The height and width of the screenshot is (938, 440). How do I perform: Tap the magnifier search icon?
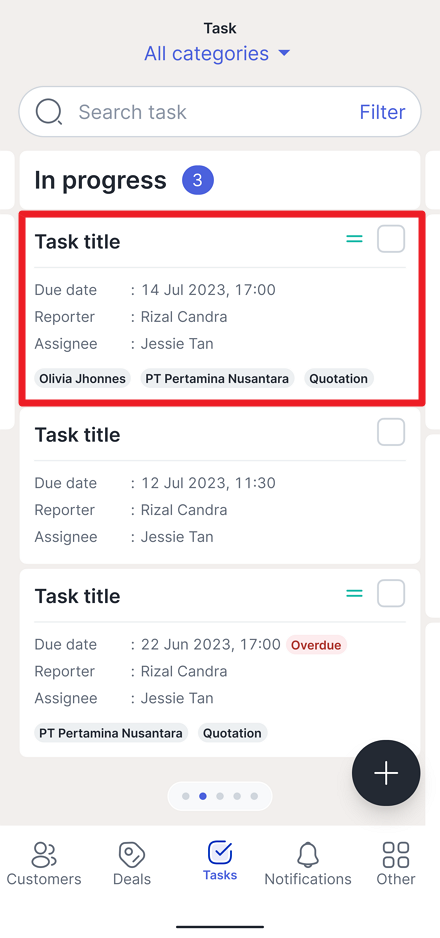click(49, 112)
